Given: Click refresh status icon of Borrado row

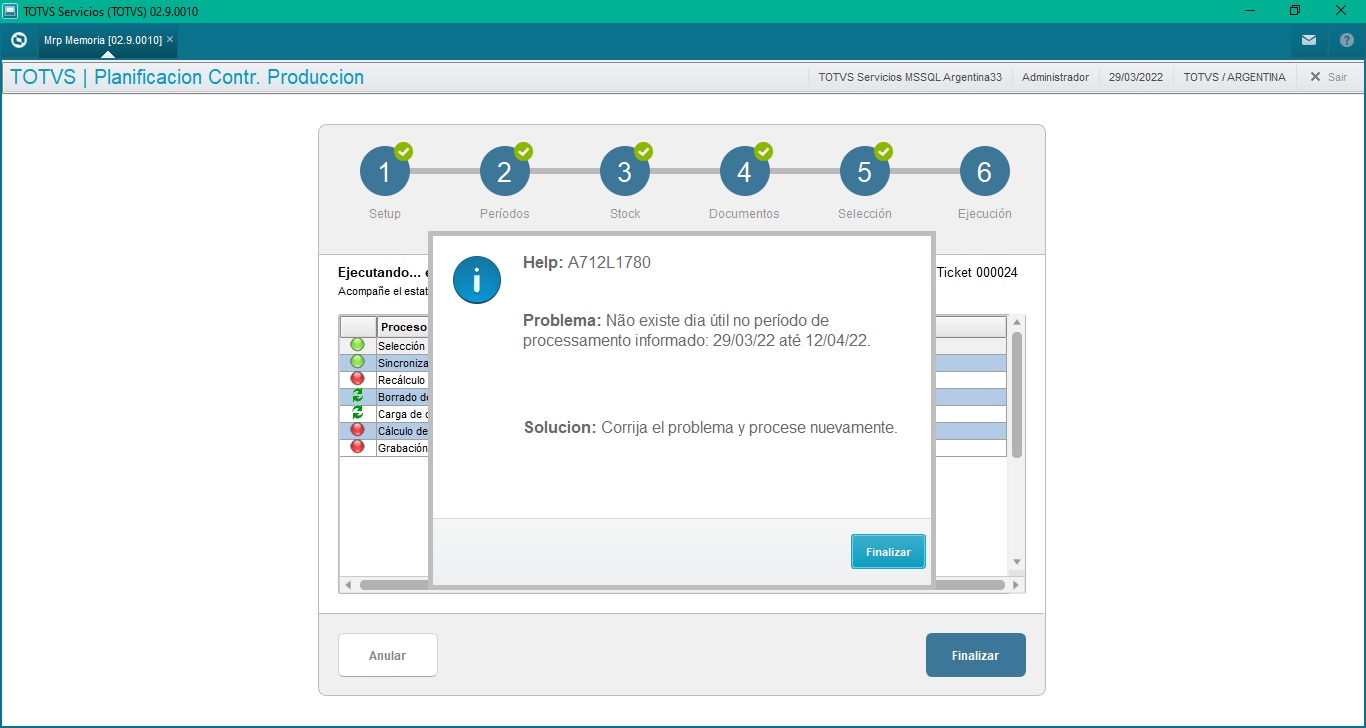Looking at the screenshot, I should 357,396.
